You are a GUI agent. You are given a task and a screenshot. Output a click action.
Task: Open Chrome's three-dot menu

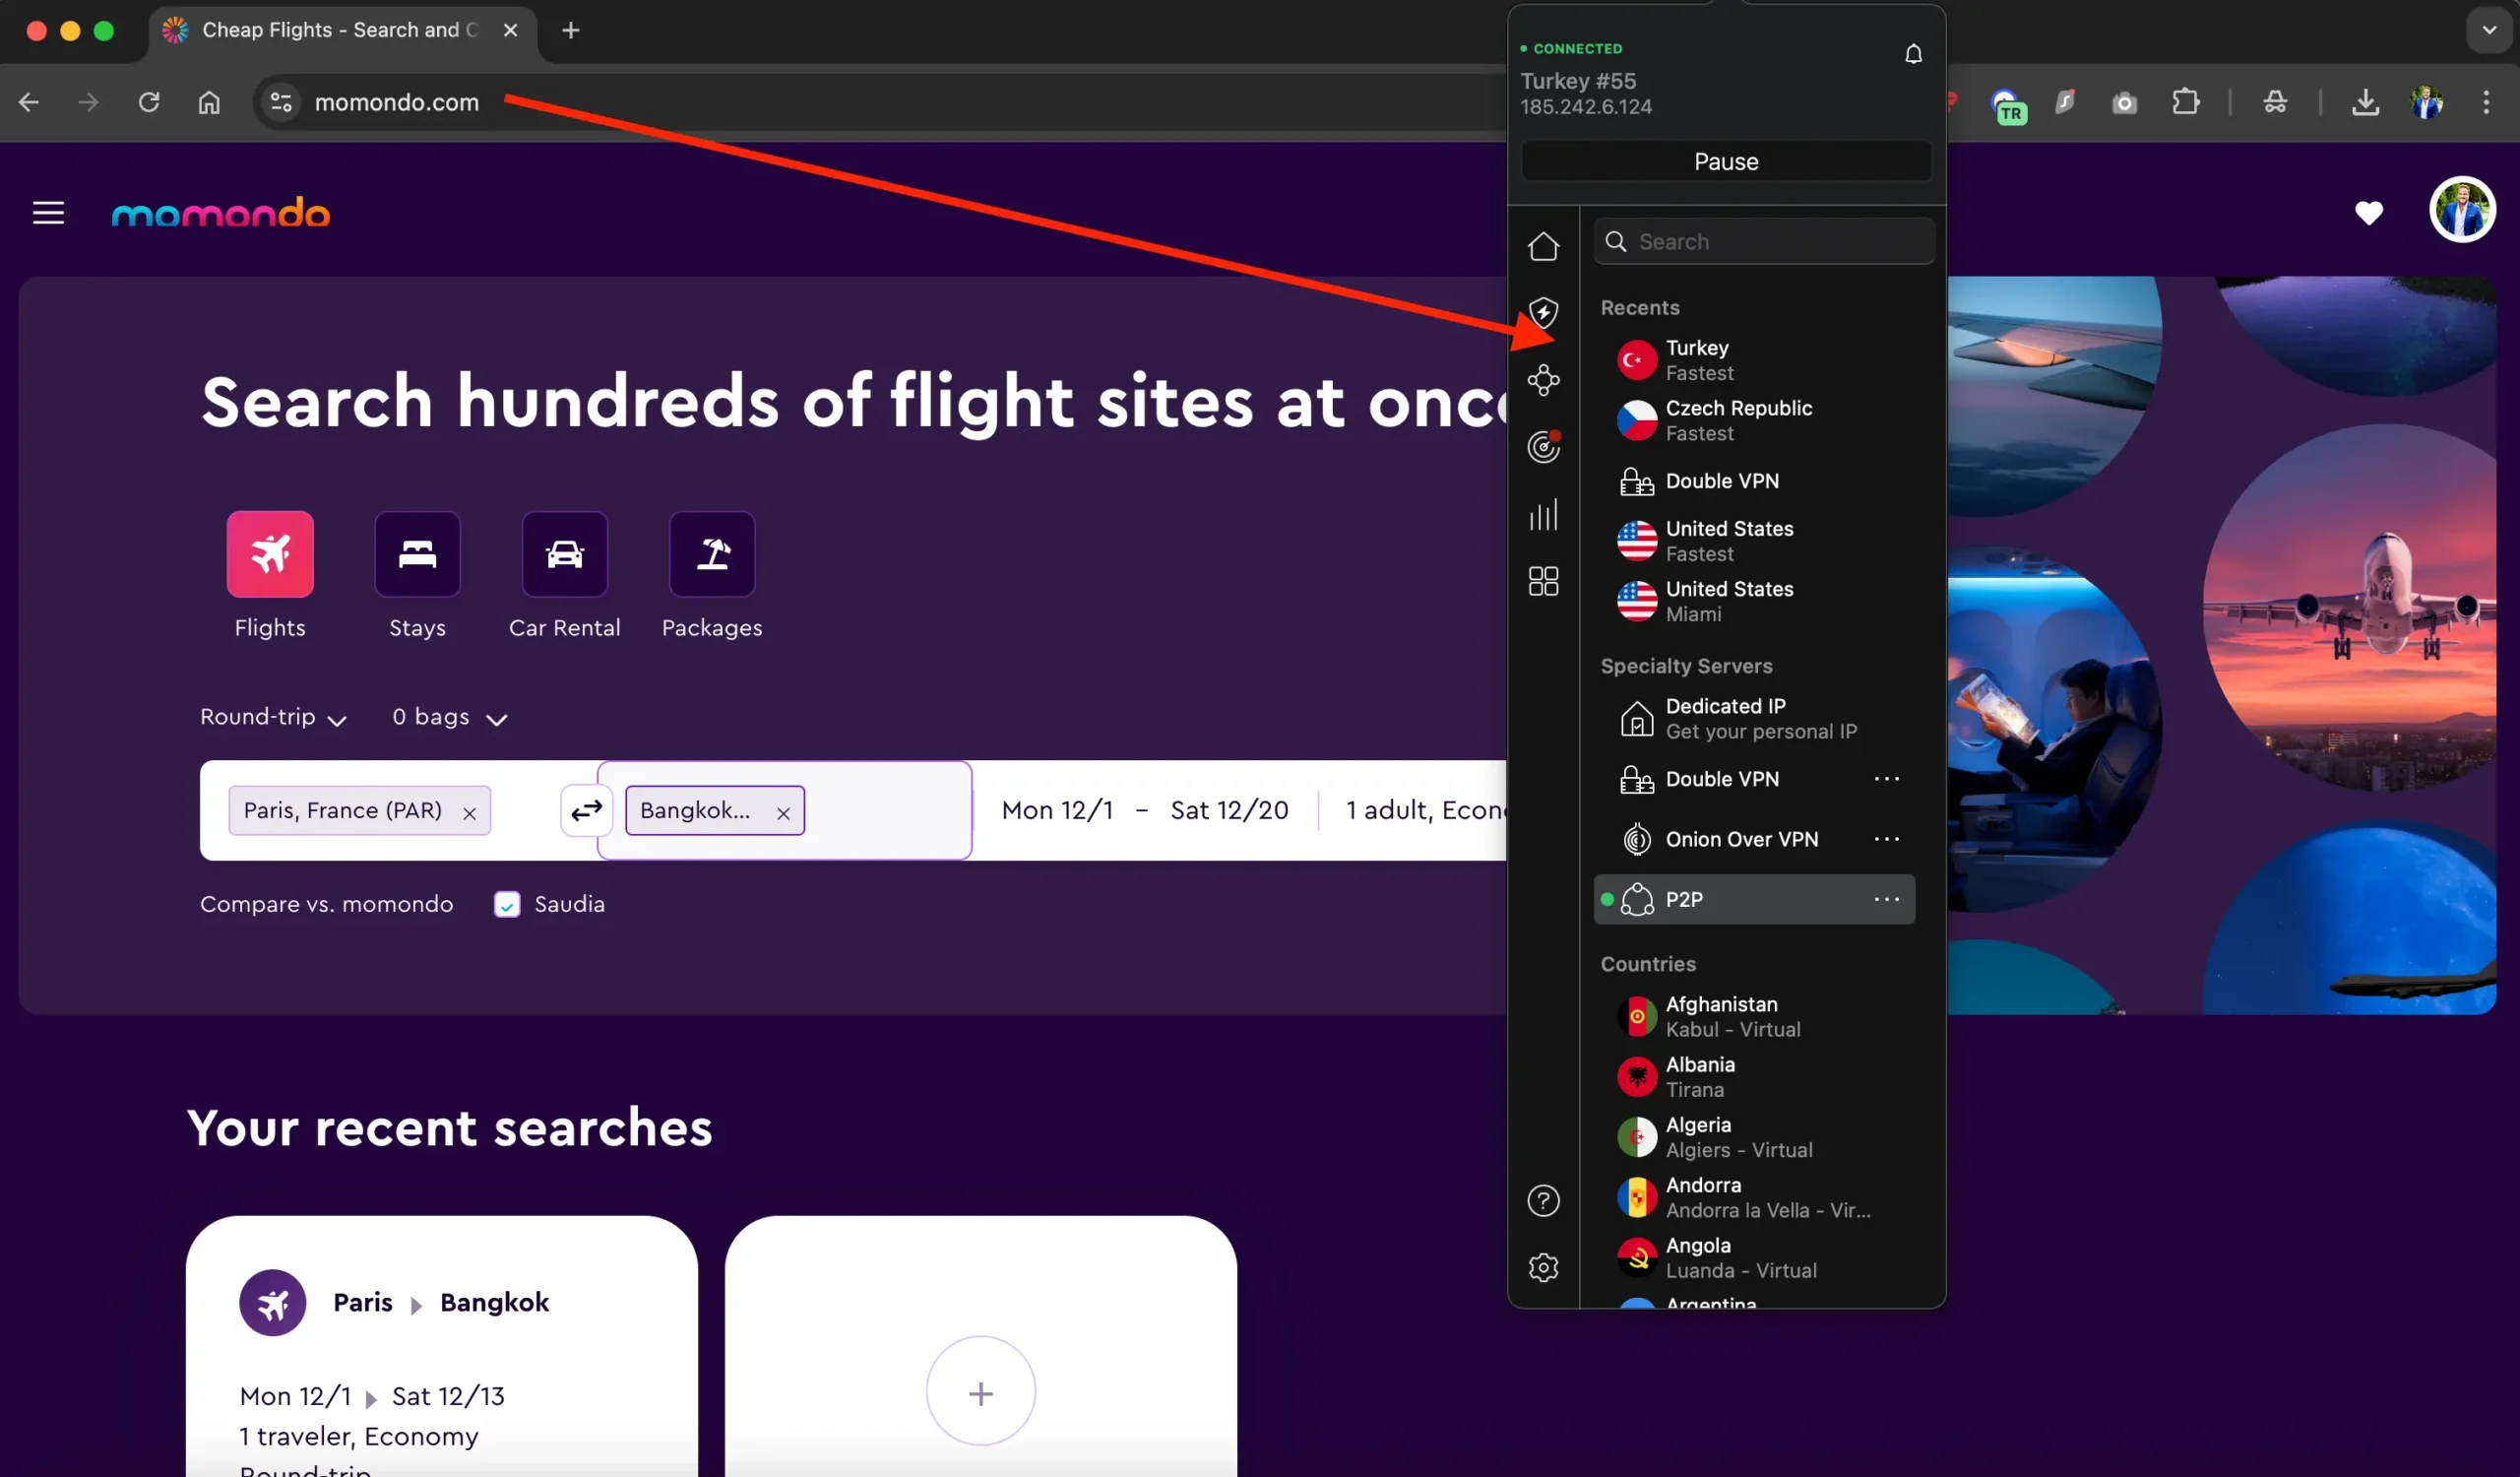coord(2487,101)
